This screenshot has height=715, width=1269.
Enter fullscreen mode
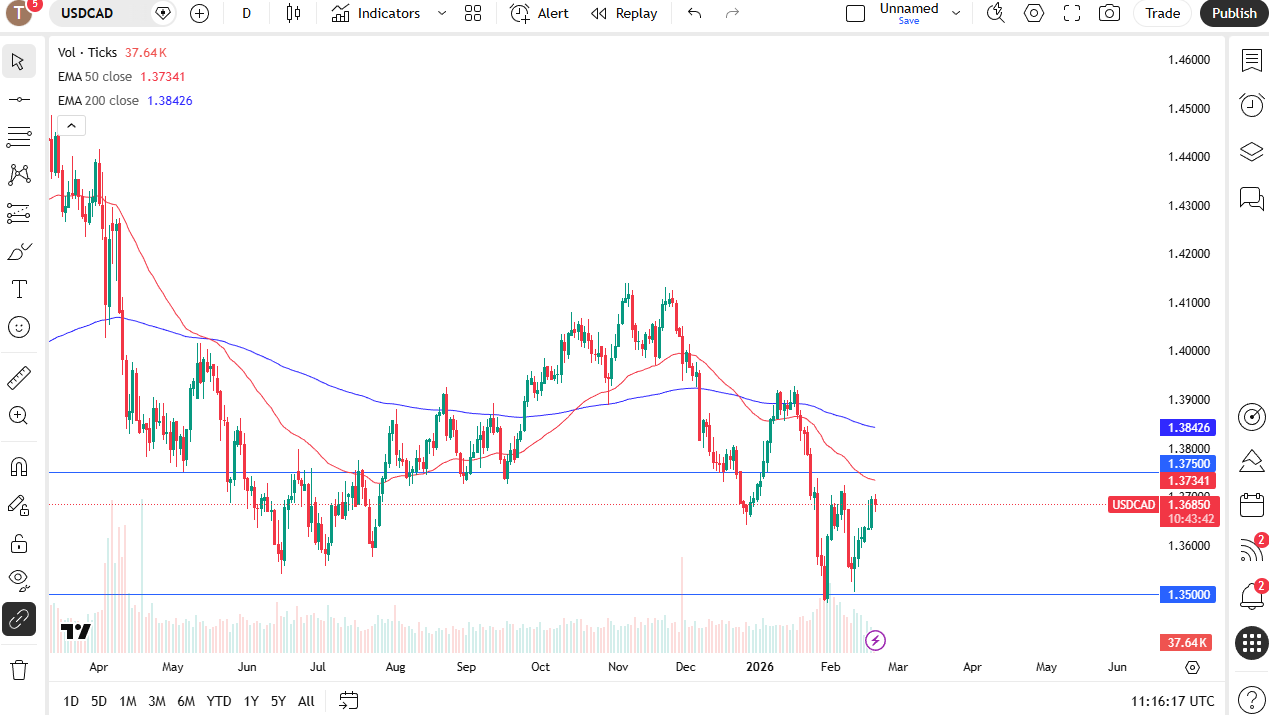point(1072,13)
